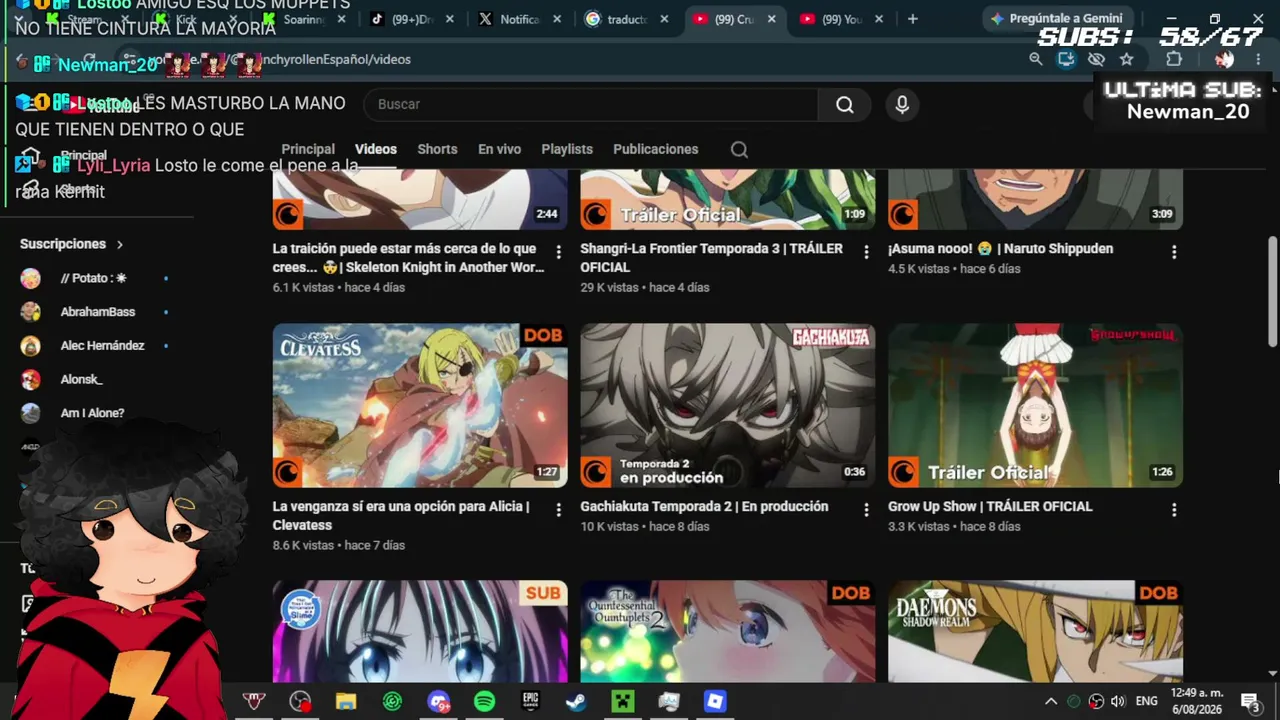Image resolution: width=1280 pixels, height=720 pixels.
Task: Open options for Gachiakuta Temporada 2 video
Action: click(866, 510)
